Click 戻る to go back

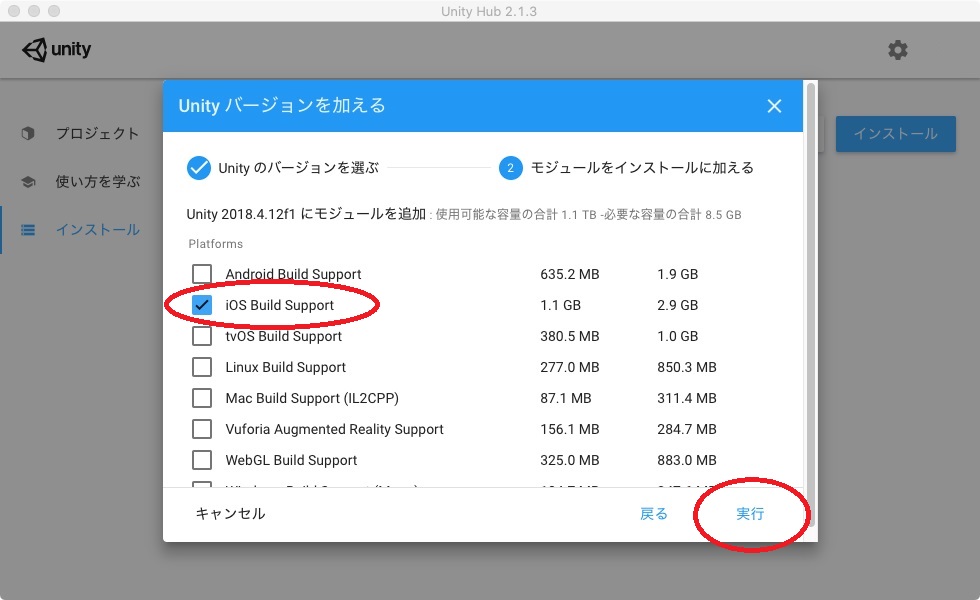pyautogui.click(x=654, y=514)
